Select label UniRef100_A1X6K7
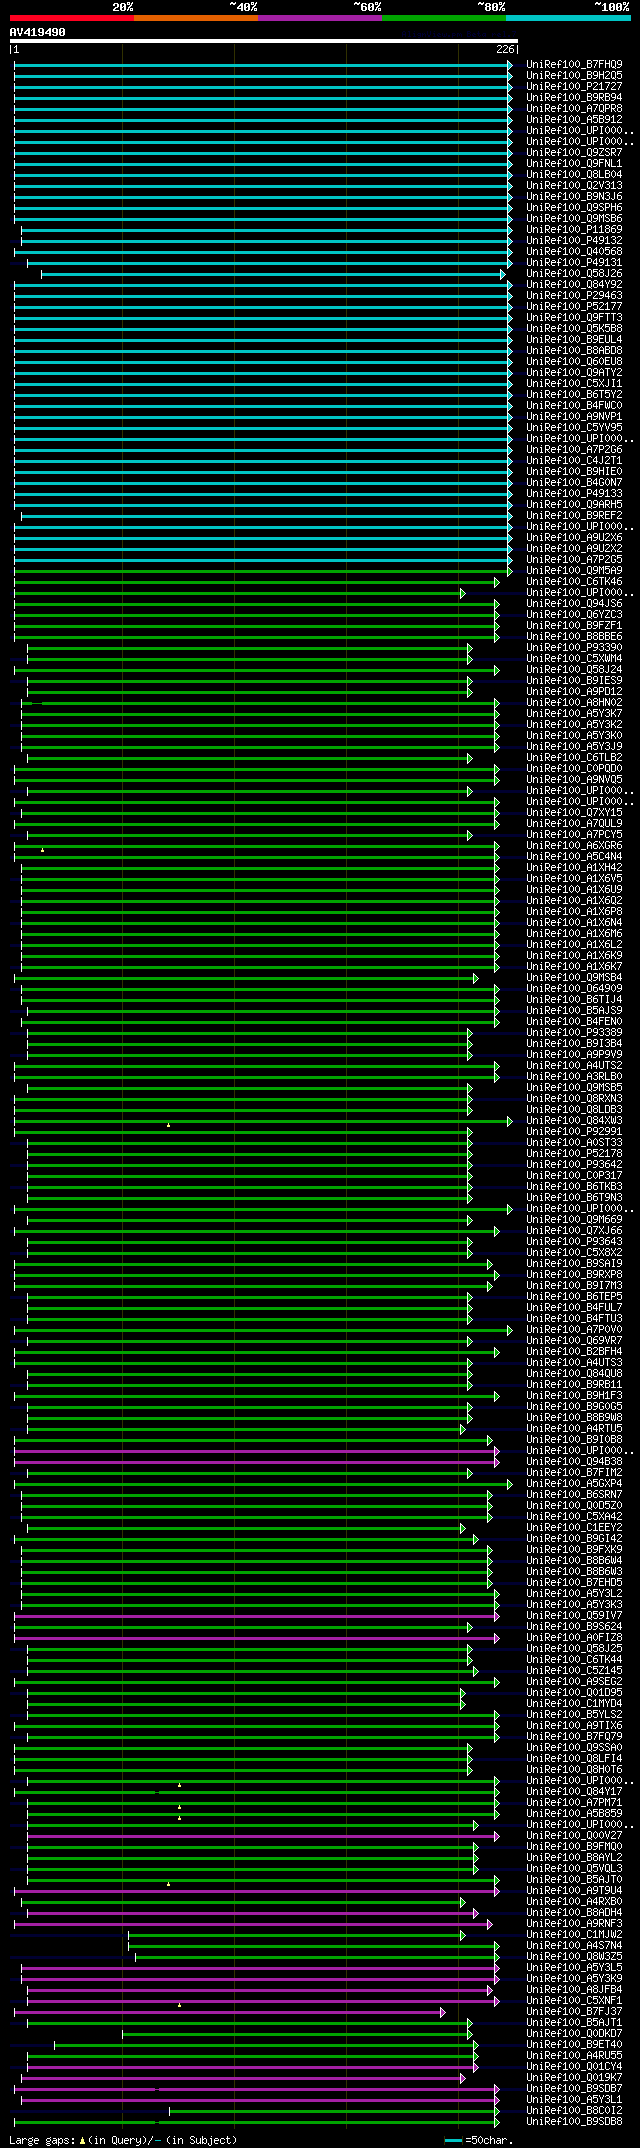This screenshot has width=640, height=2148. pyautogui.click(x=574, y=966)
